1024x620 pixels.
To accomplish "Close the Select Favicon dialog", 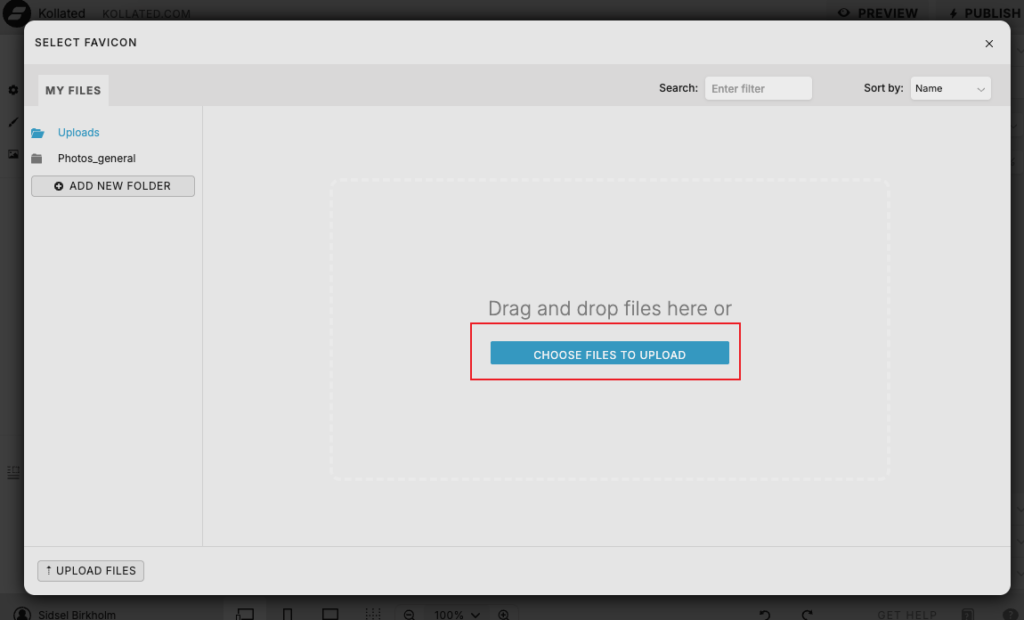I will point(989,44).
